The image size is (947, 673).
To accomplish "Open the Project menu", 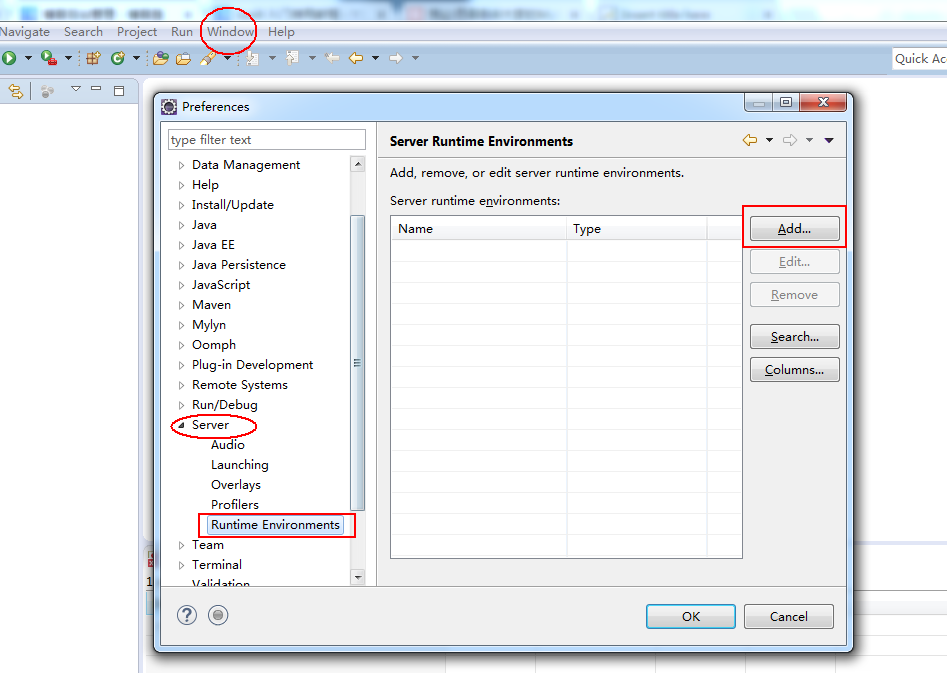I will (137, 31).
